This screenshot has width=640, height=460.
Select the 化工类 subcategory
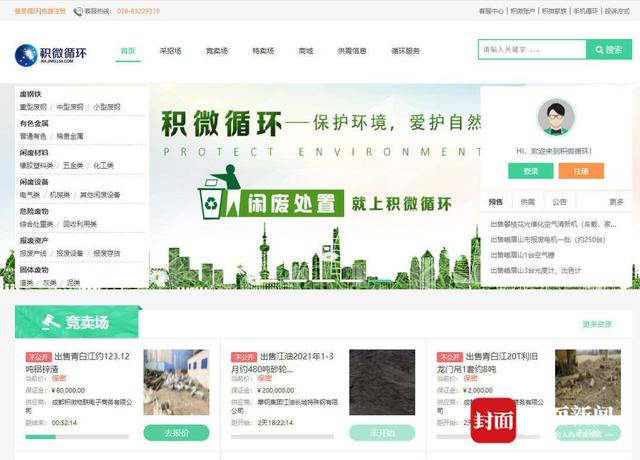(x=104, y=166)
